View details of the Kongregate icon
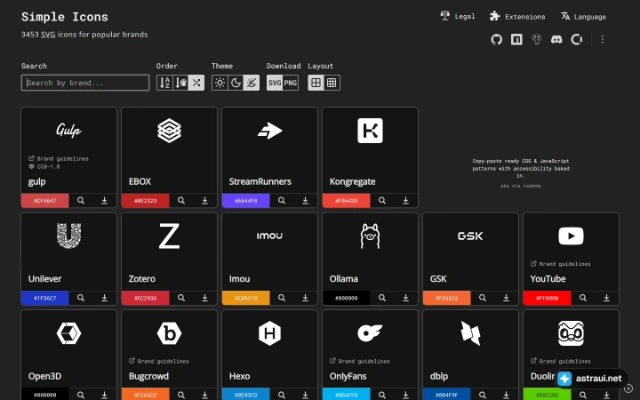Viewport: 640px width, 400px height. pyautogui.click(x=382, y=200)
